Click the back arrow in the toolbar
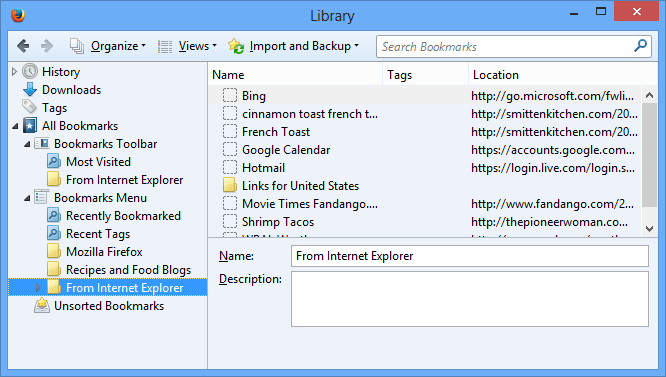This screenshot has width=666, height=377. (x=23, y=46)
